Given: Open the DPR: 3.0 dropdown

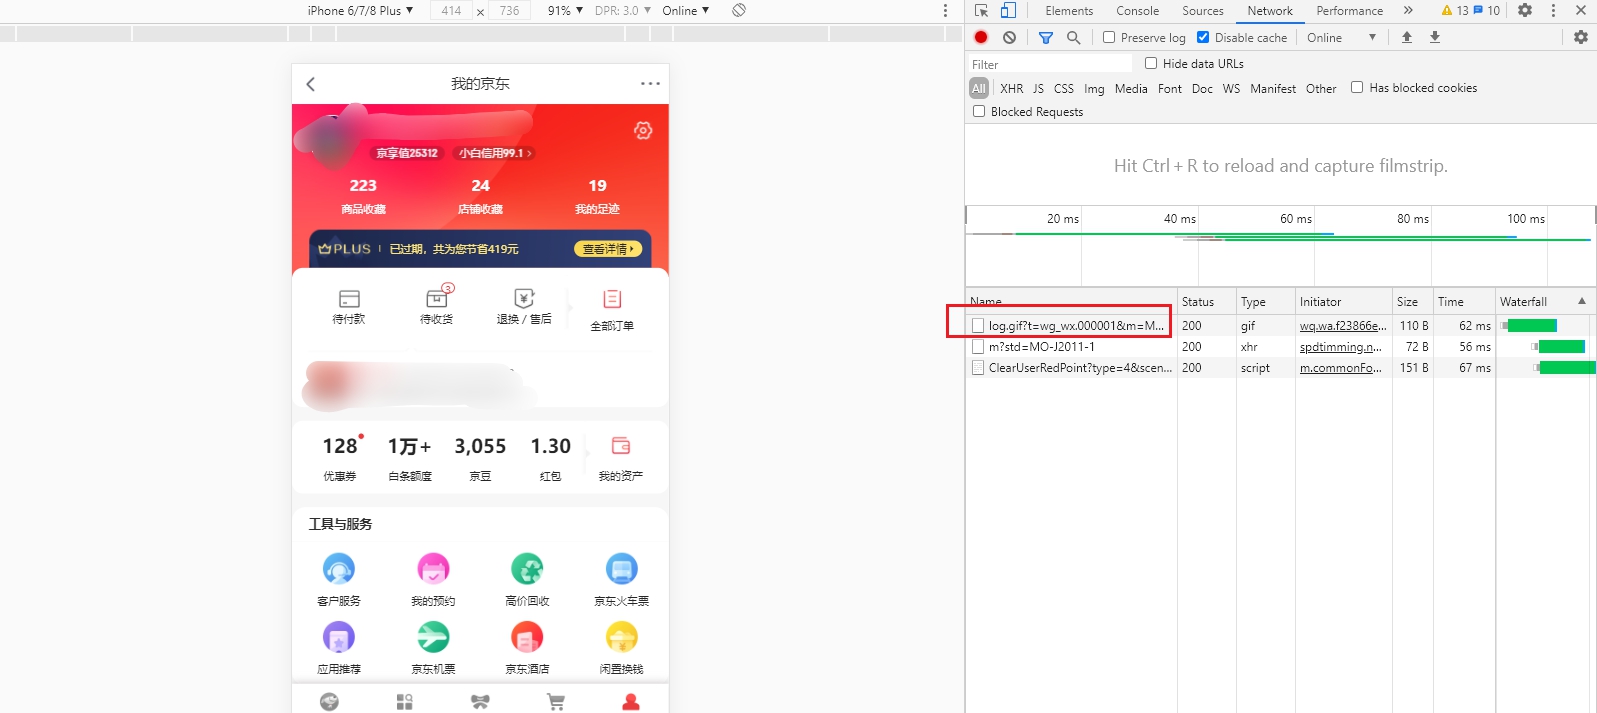Looking at the screenshot, I should click(x=623, y=10).
